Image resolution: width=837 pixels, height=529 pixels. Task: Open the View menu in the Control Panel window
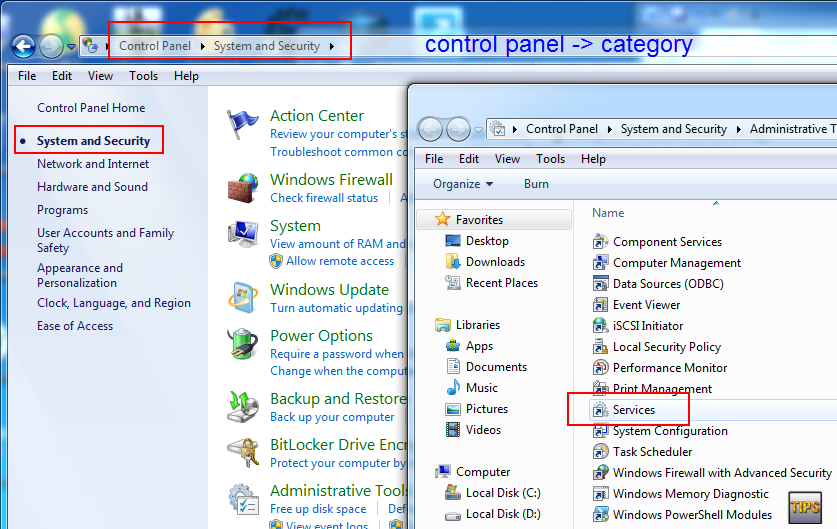pyautogui.click(x=100, y=76)
